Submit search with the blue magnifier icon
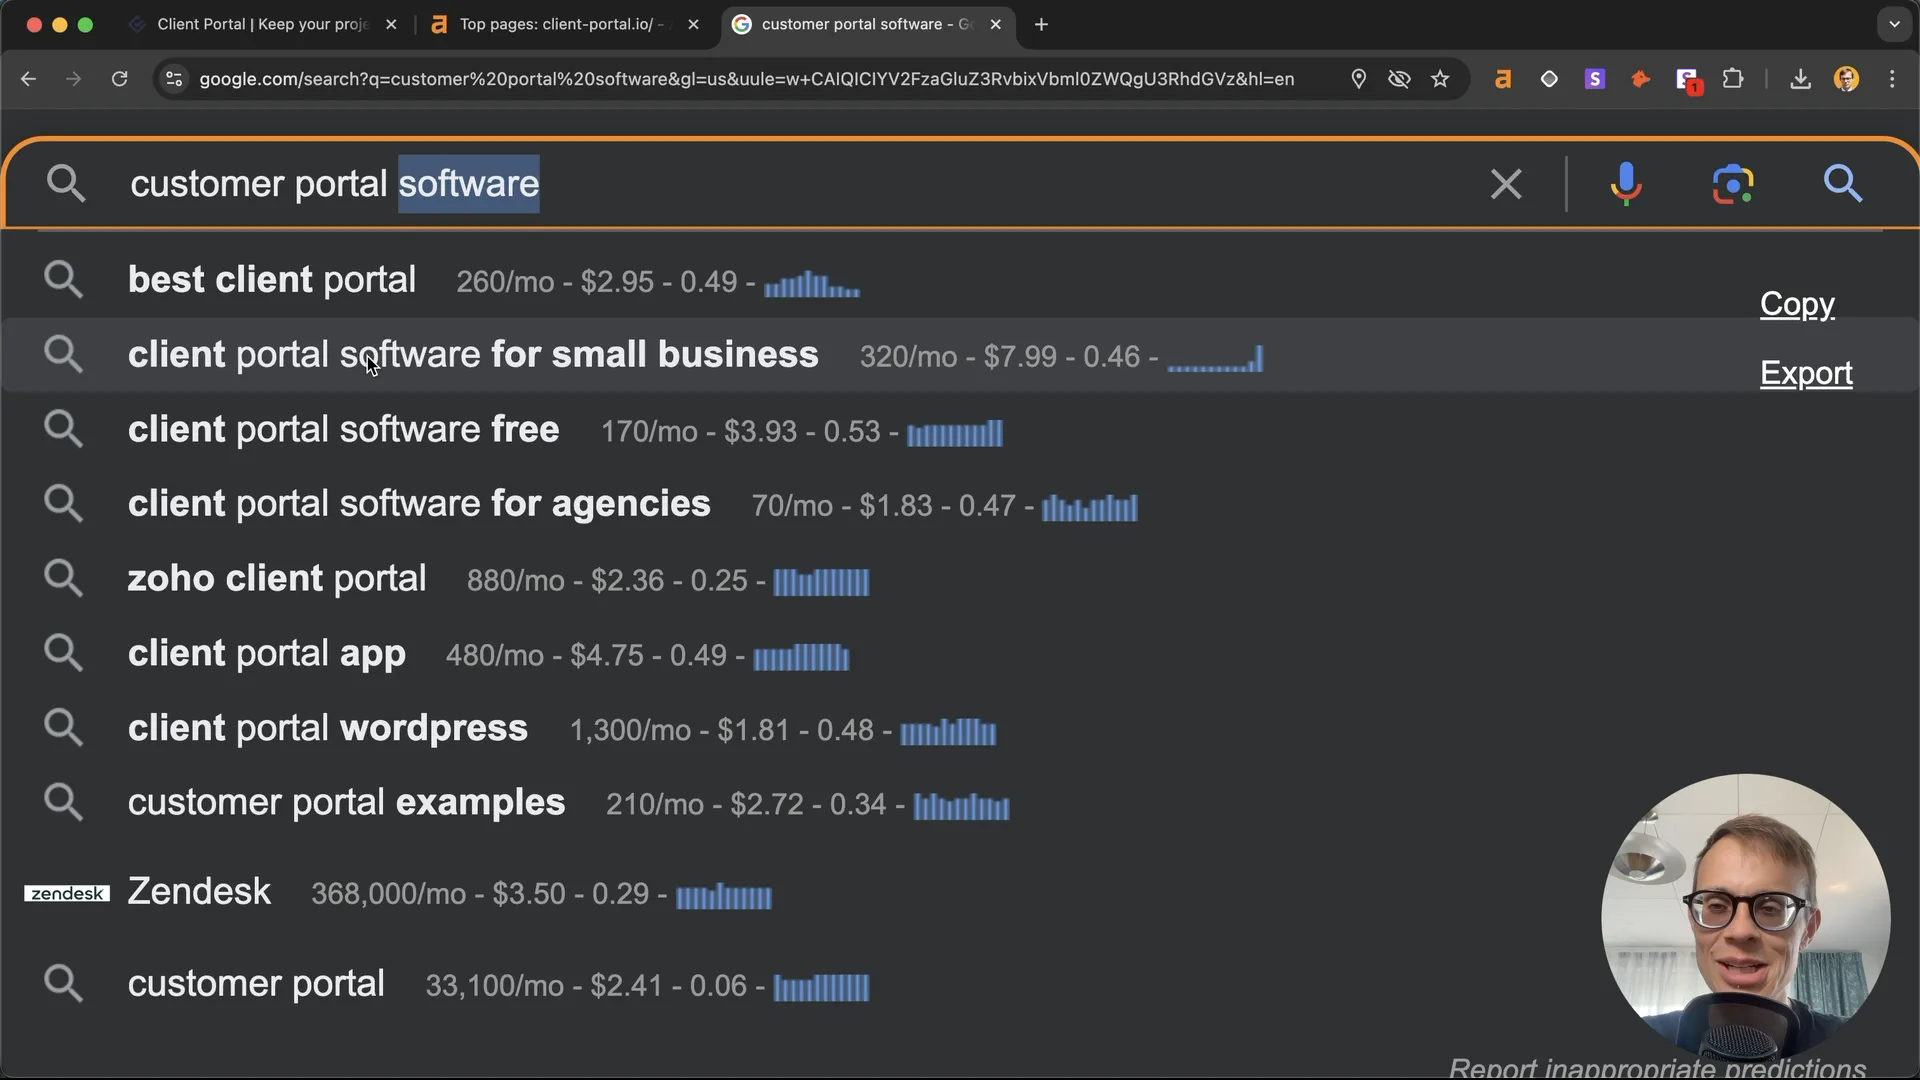 1842,184
